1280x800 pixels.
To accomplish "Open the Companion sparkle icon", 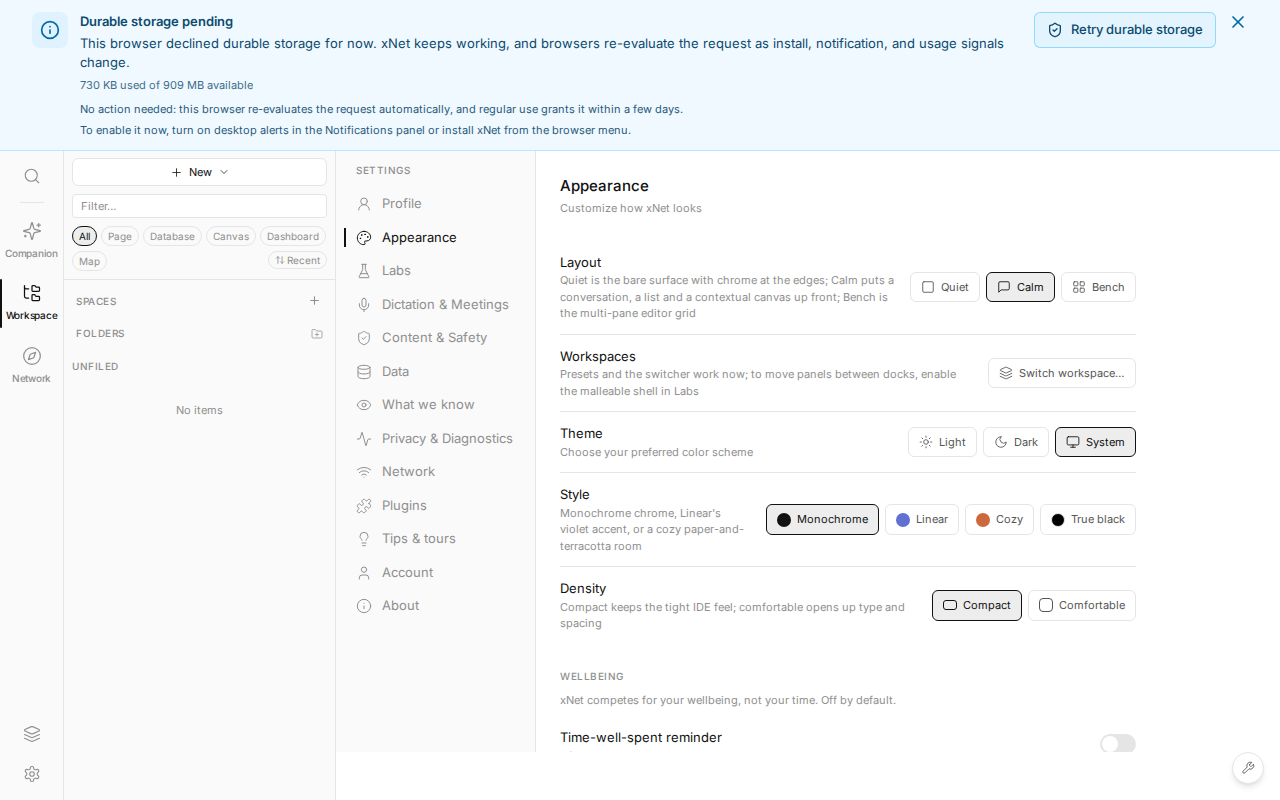I will point(32,231).
